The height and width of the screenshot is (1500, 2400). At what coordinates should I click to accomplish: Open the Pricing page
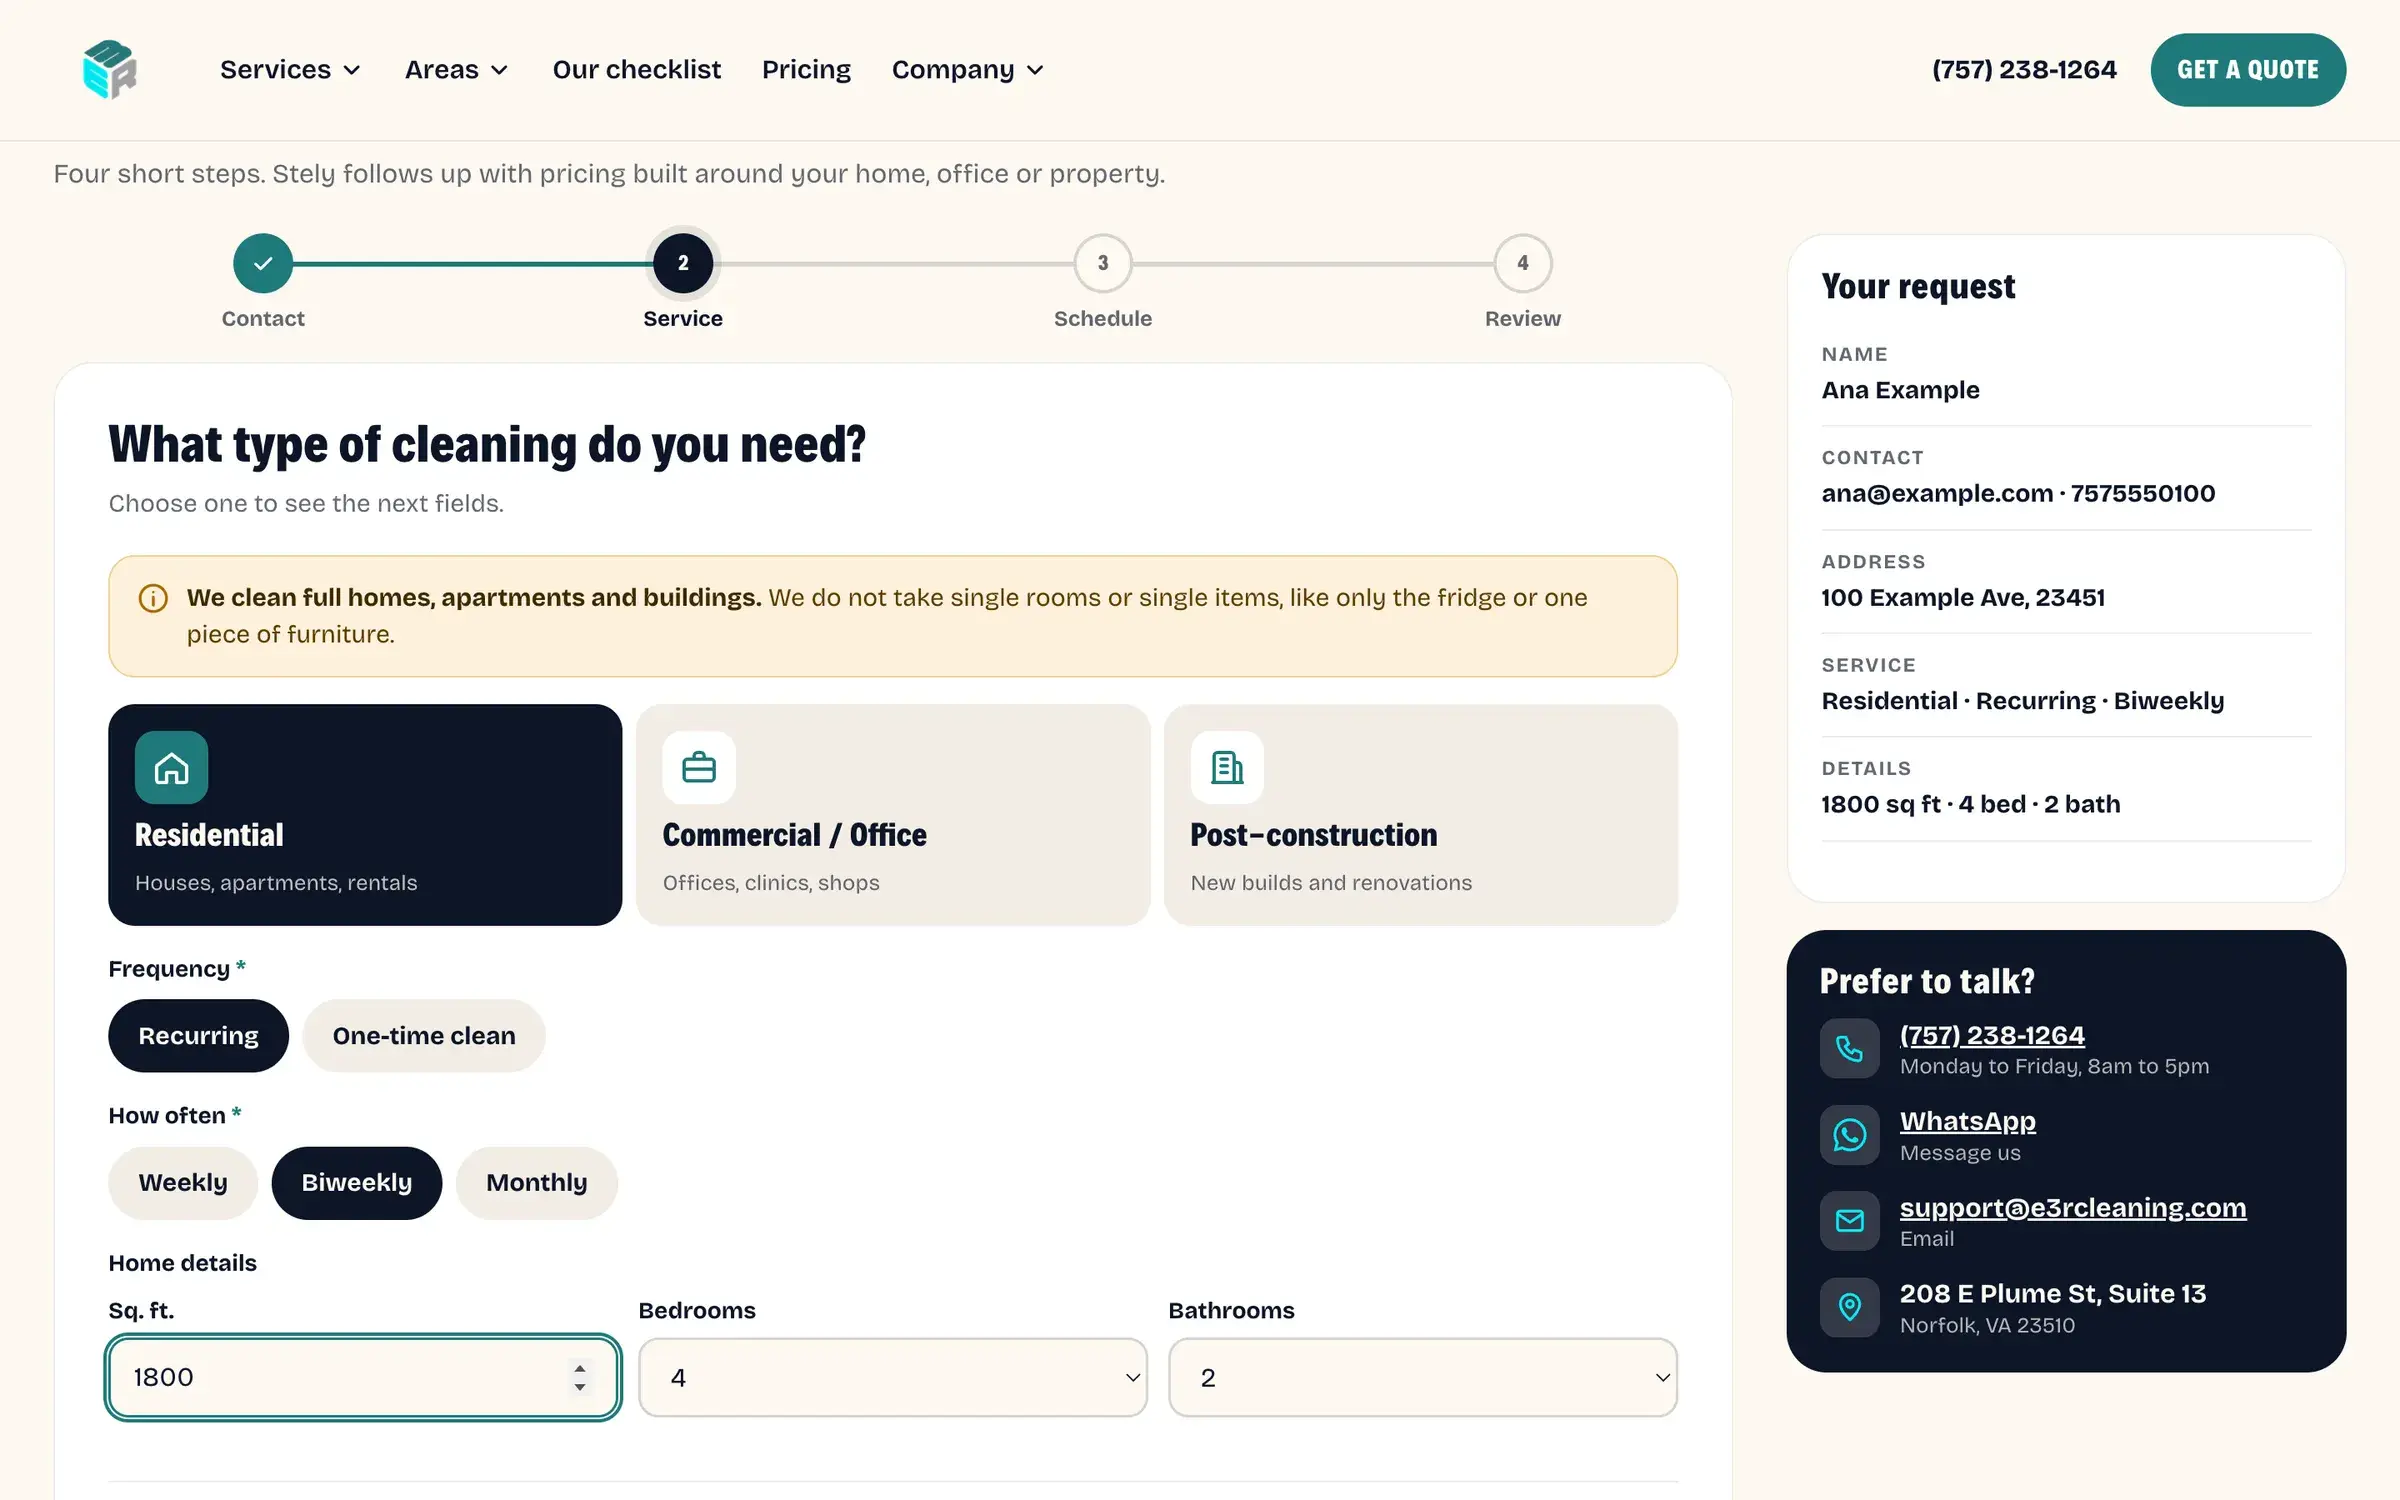point(806,69)
